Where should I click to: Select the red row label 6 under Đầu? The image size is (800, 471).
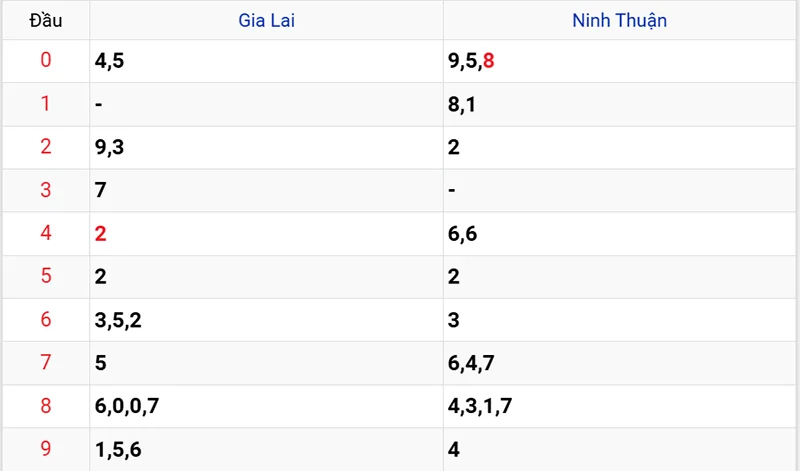point(46,320)
